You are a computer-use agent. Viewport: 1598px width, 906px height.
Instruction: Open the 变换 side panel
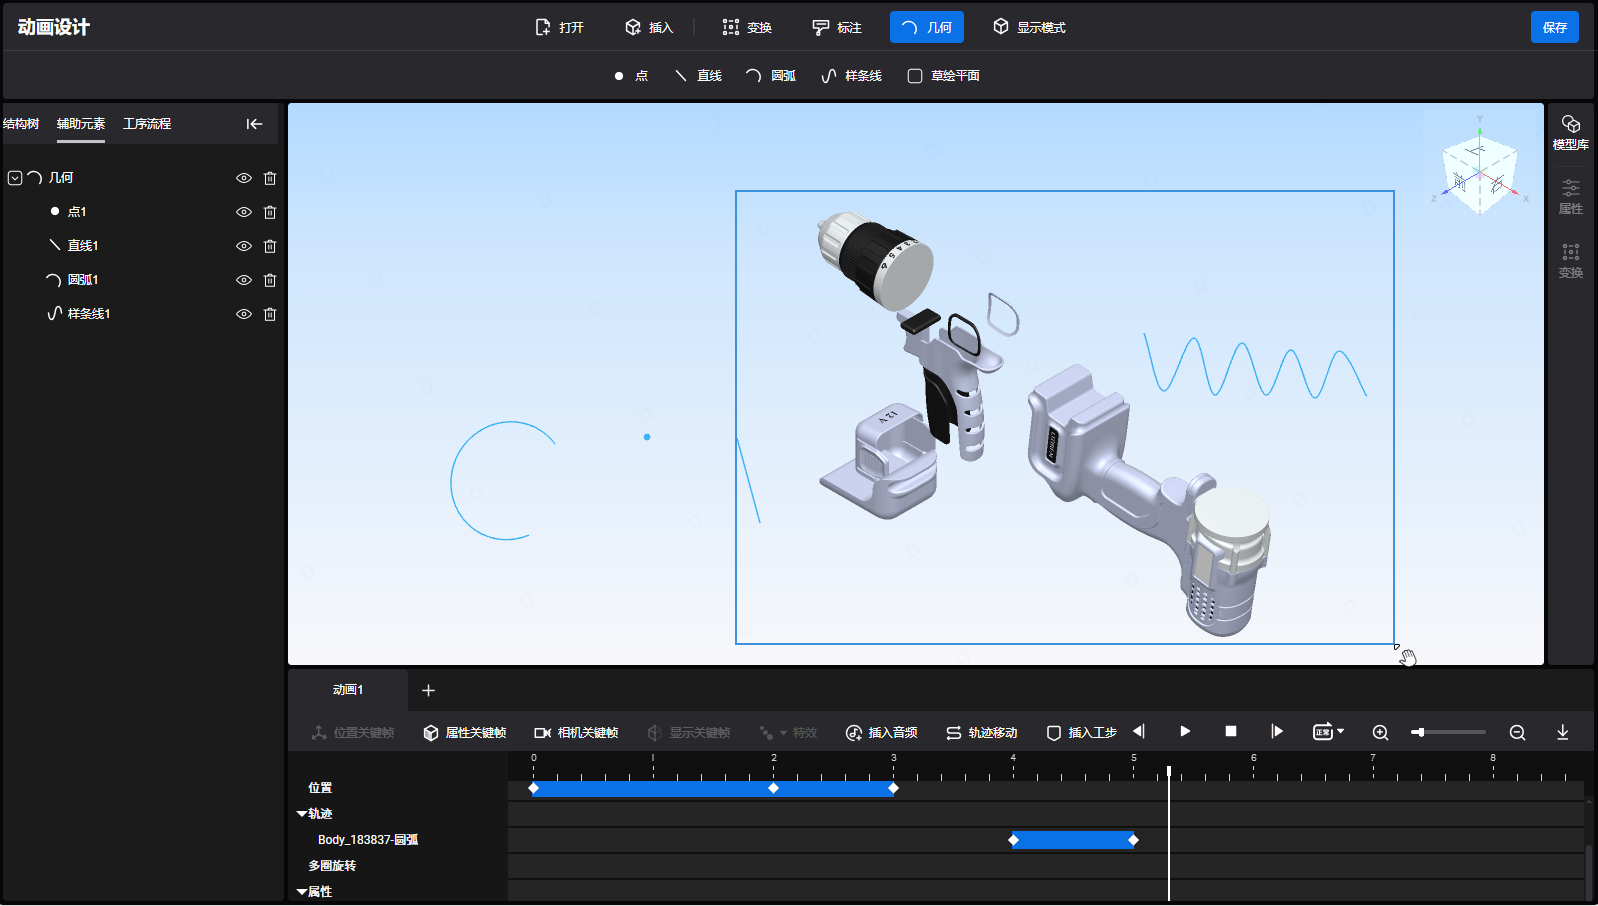1571,261
